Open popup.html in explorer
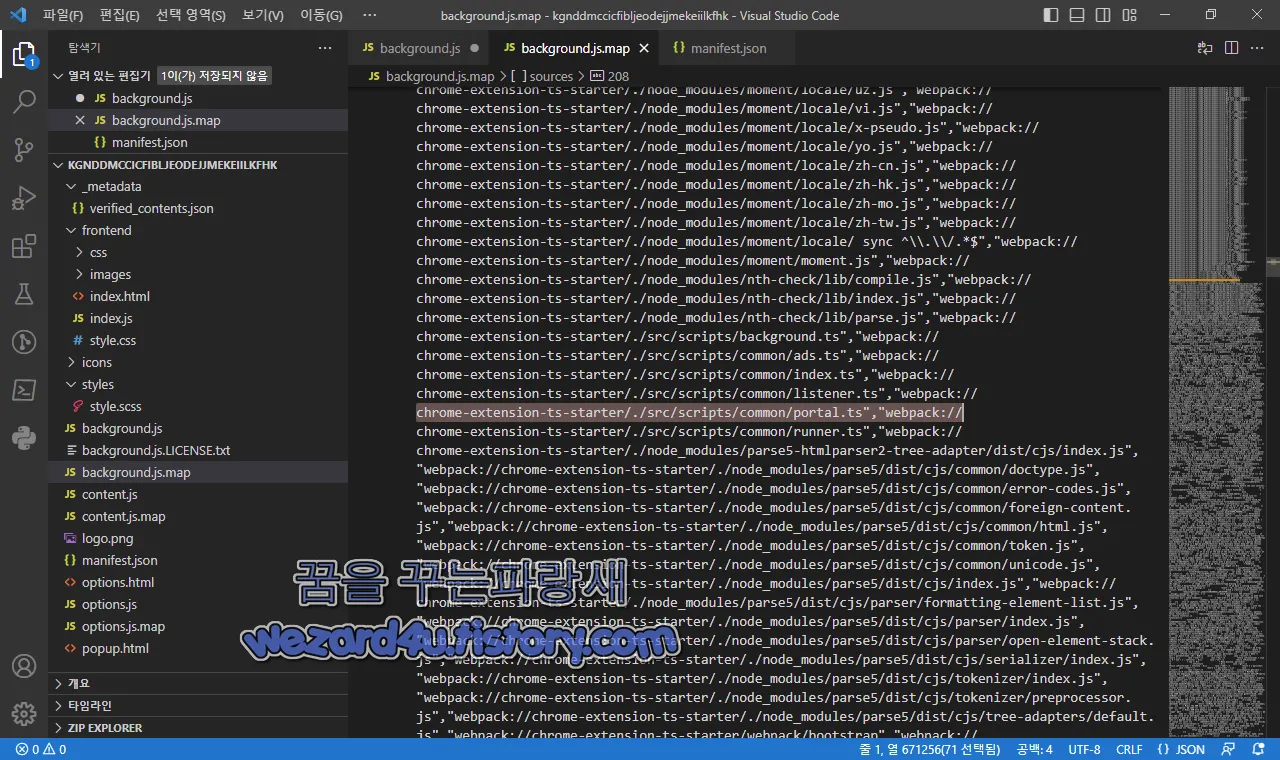This screenshot has height=760, width=1280. coord(198,648)
